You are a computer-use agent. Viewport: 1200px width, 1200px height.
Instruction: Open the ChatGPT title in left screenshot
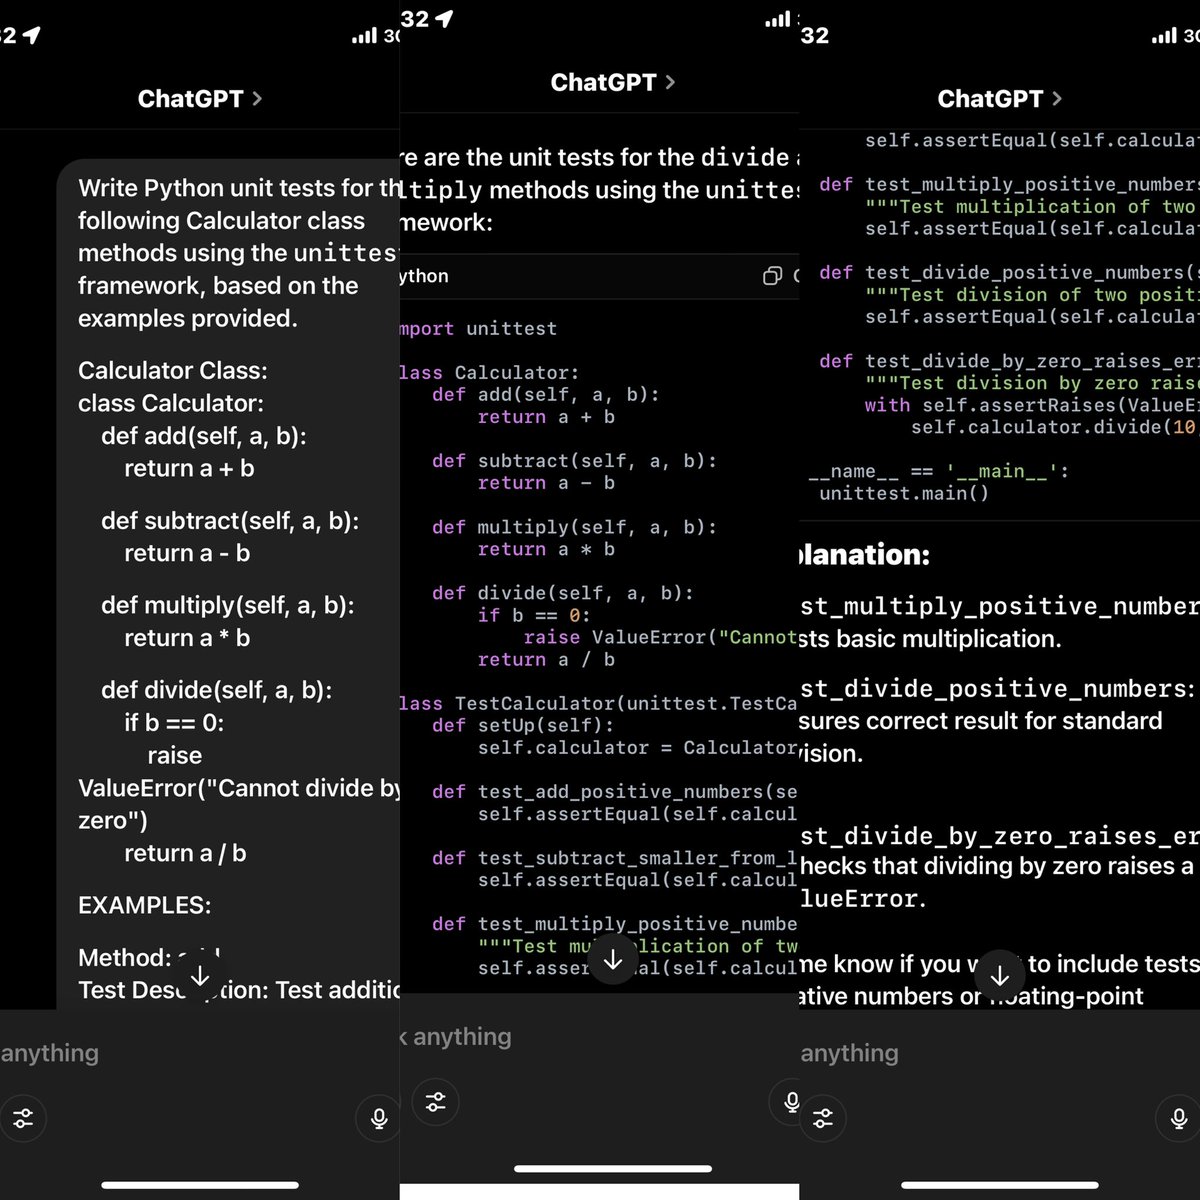click(190, 98)
